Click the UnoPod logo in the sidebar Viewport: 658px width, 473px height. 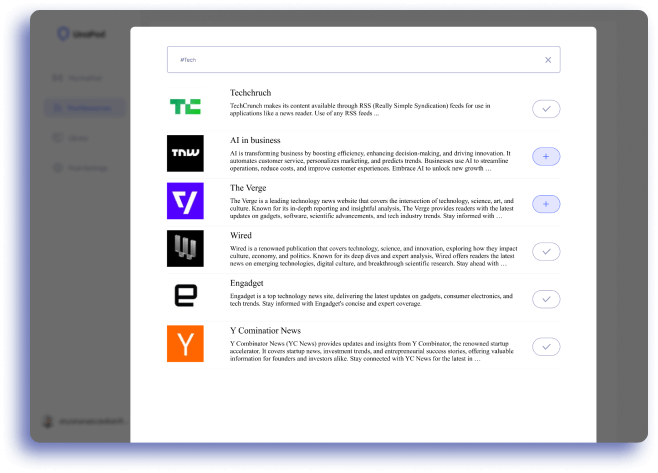click(81, 34)
